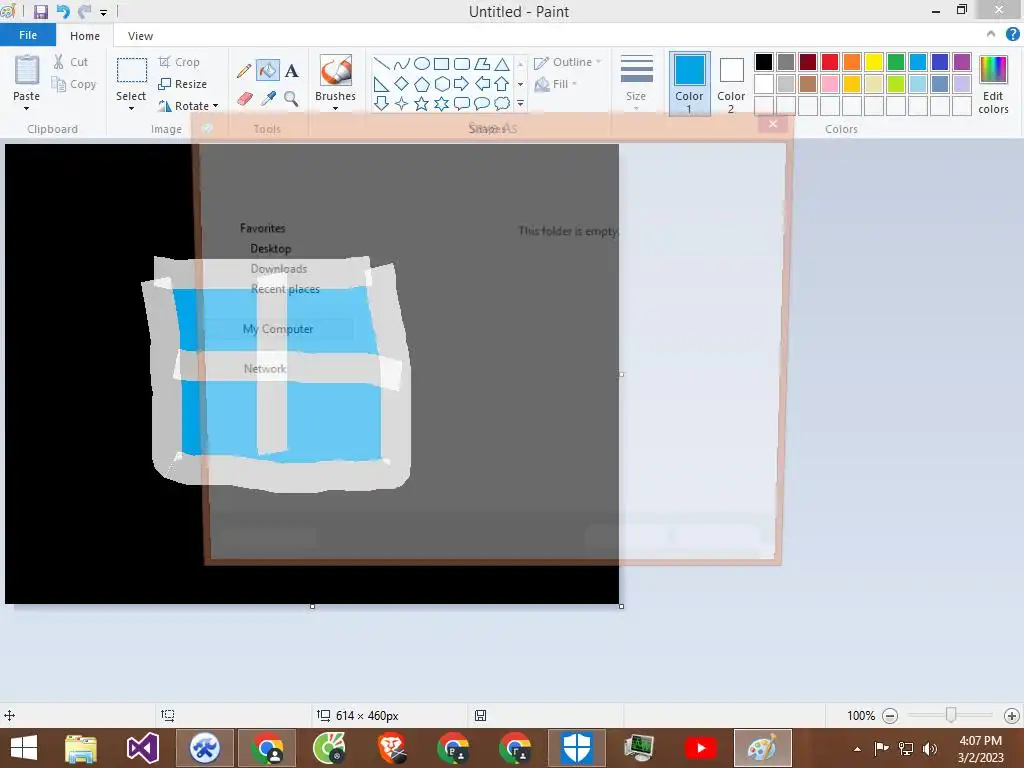This screenshot has height=768, width=1024.
Task: Choose the Five-point star shape
Action: tap(422, 104)
